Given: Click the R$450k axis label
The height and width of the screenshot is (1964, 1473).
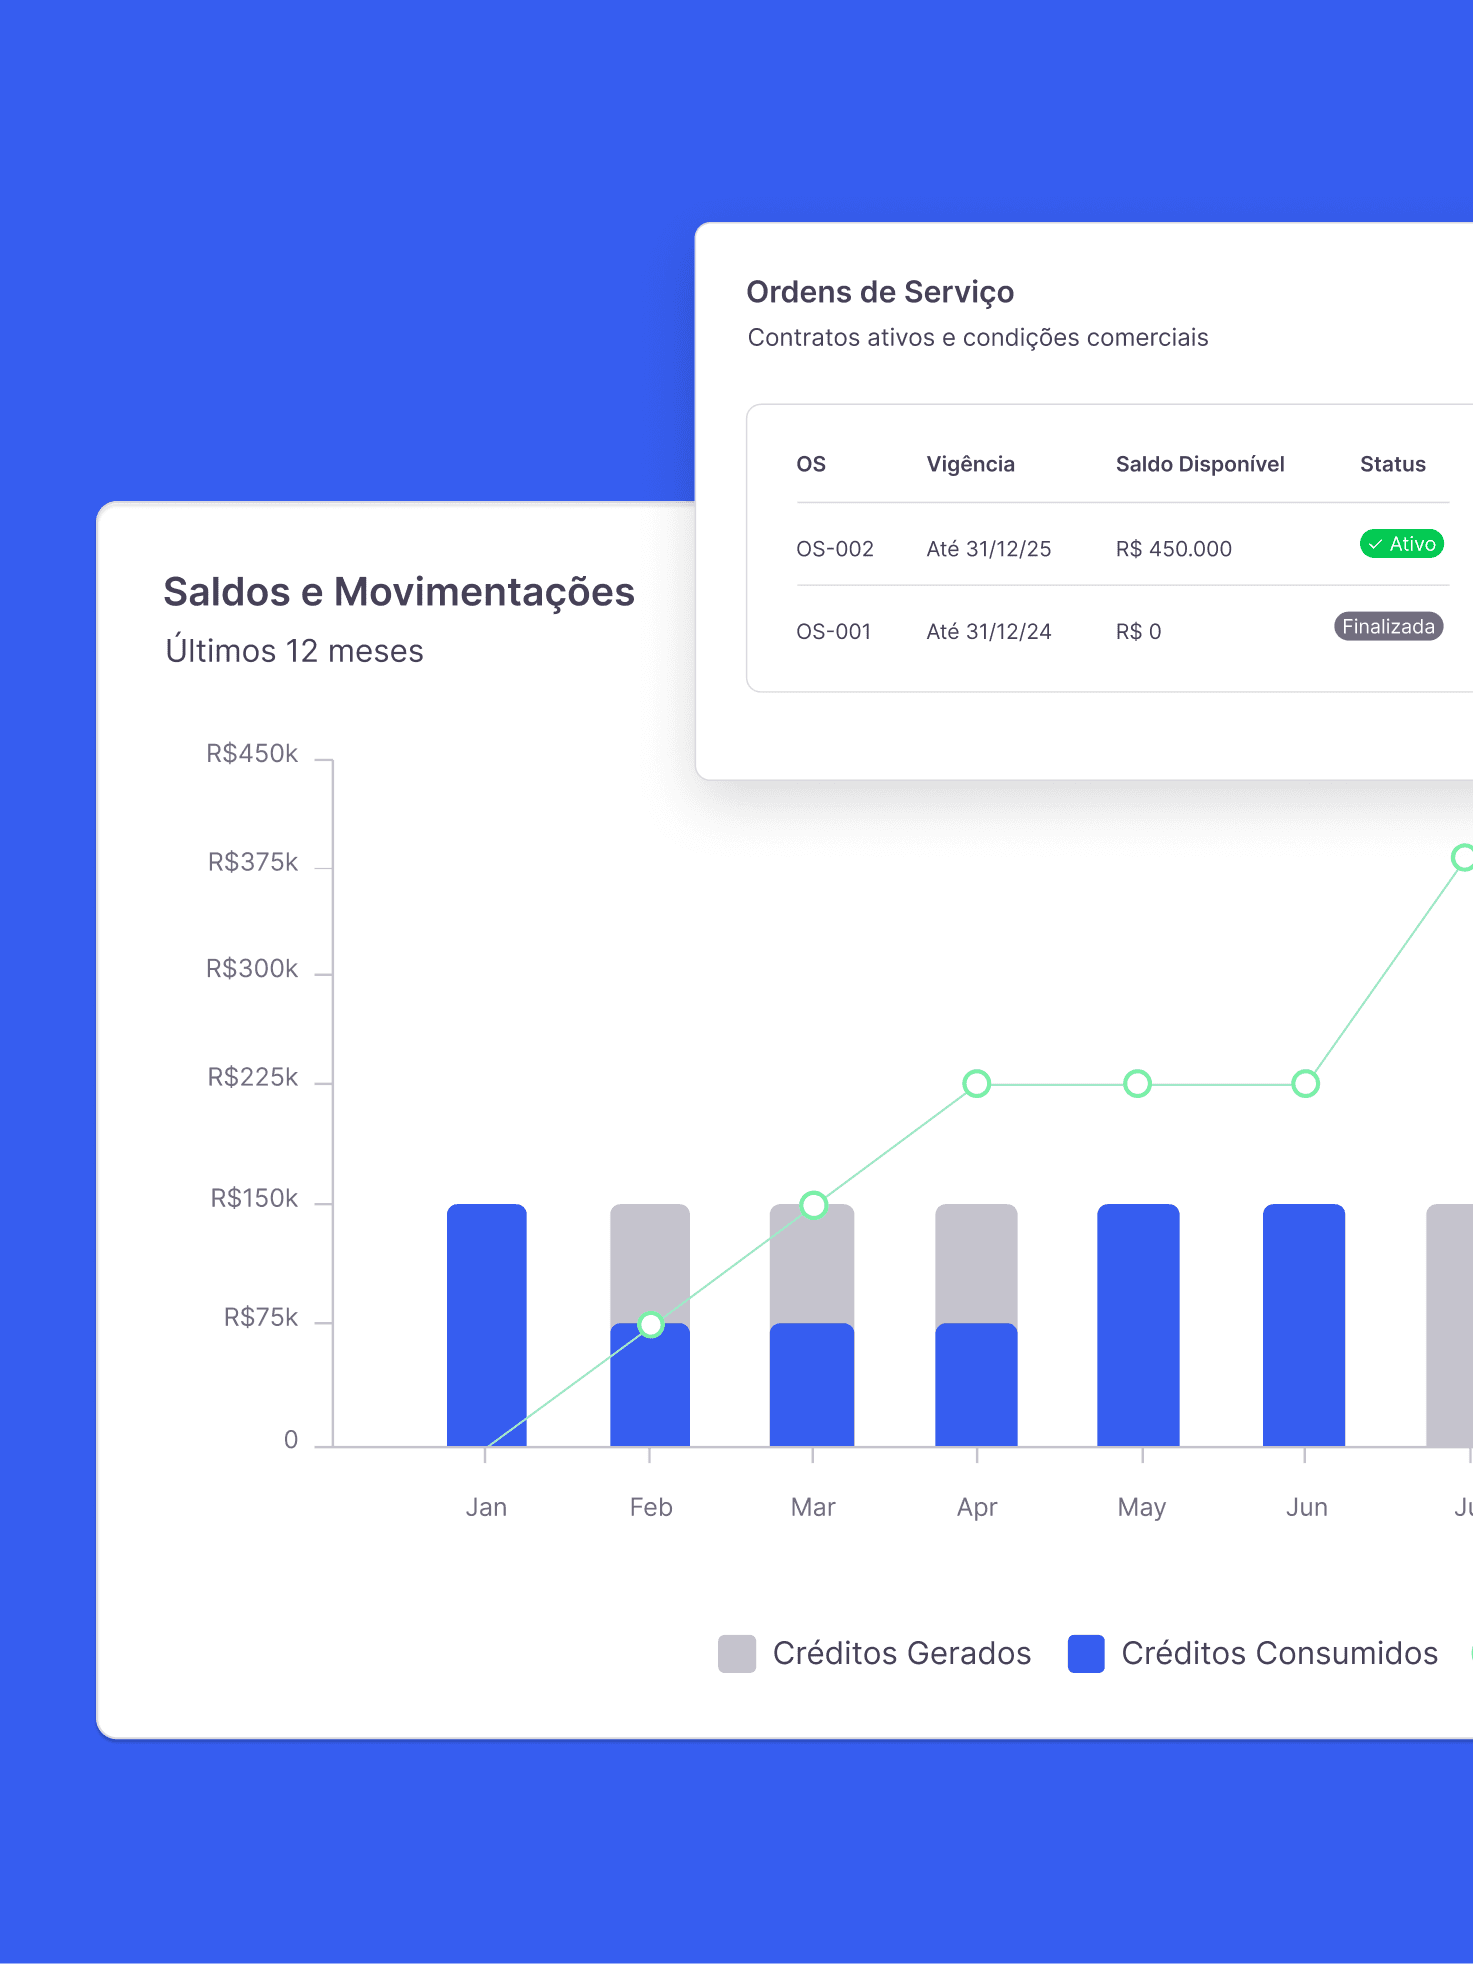Looking at the screenshot, I should point(252,754).
